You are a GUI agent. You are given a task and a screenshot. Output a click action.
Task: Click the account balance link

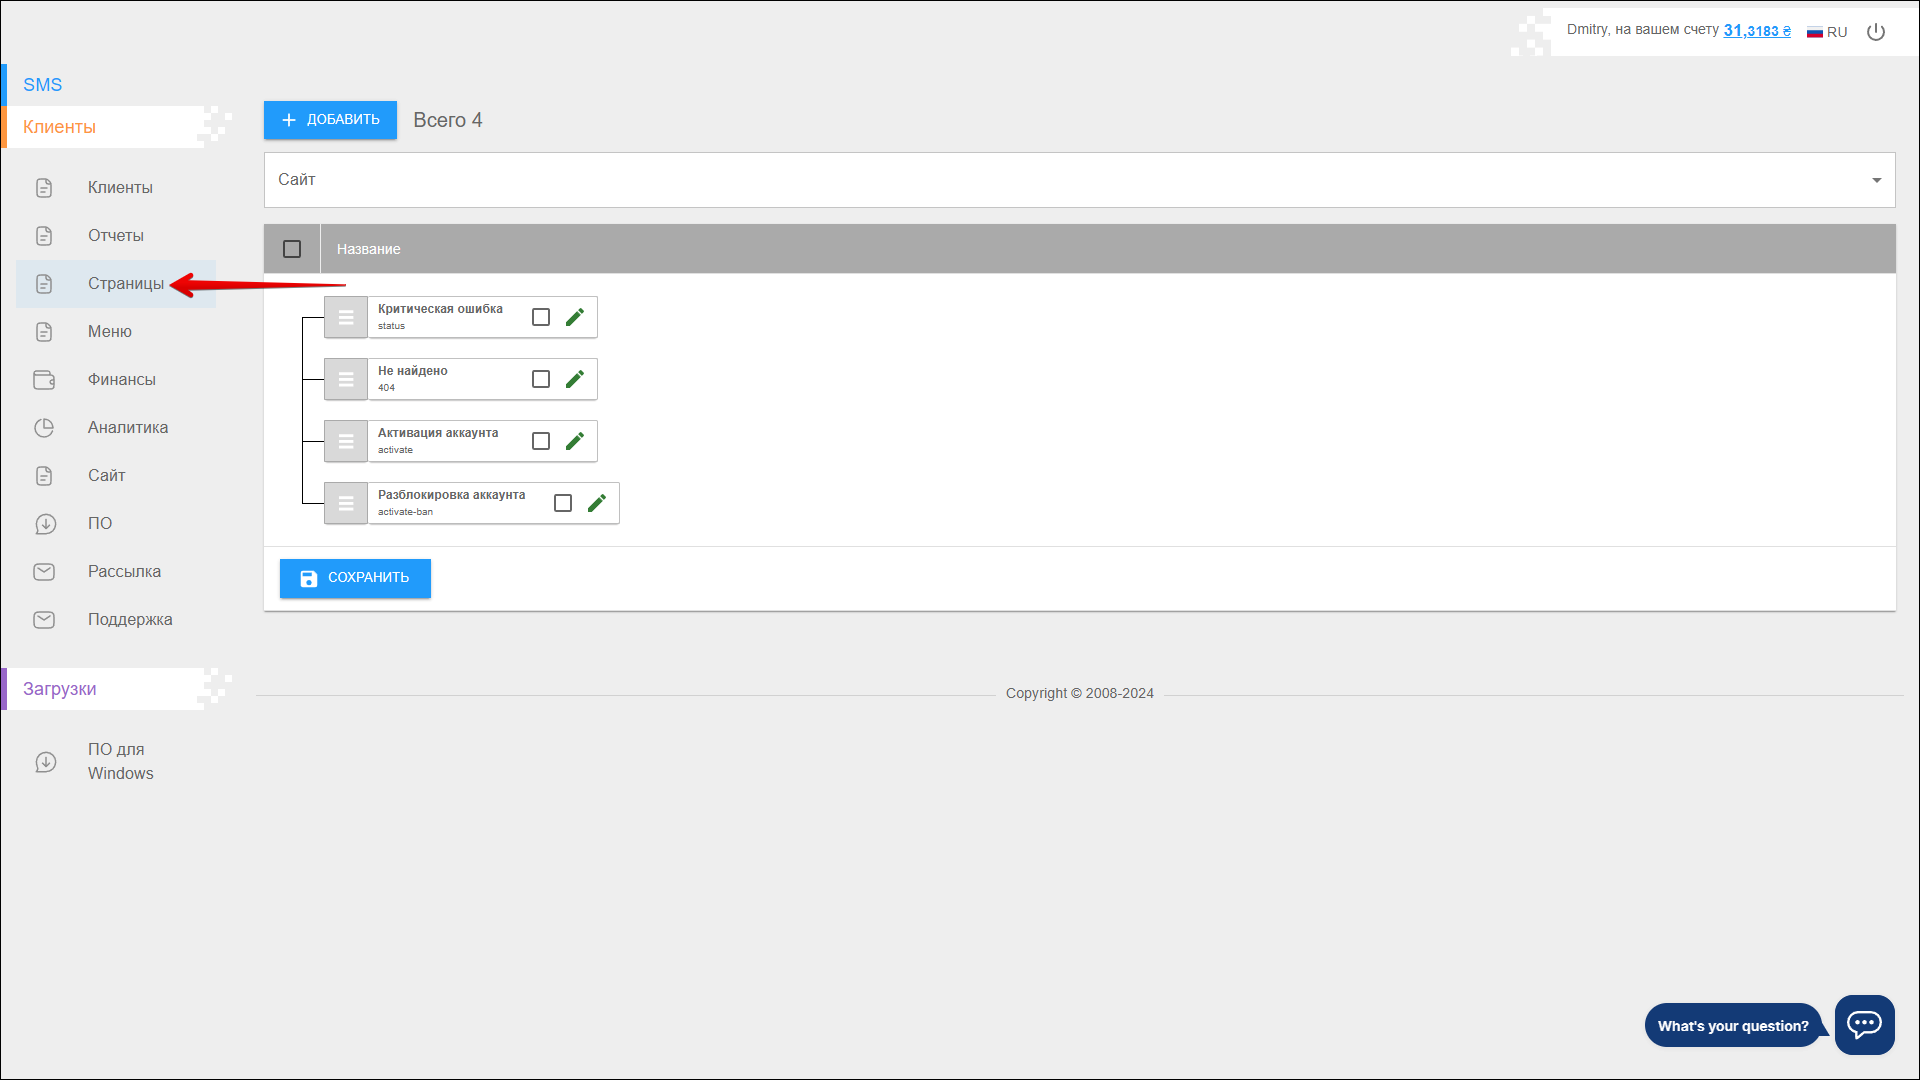click(x=1757, y=31)
